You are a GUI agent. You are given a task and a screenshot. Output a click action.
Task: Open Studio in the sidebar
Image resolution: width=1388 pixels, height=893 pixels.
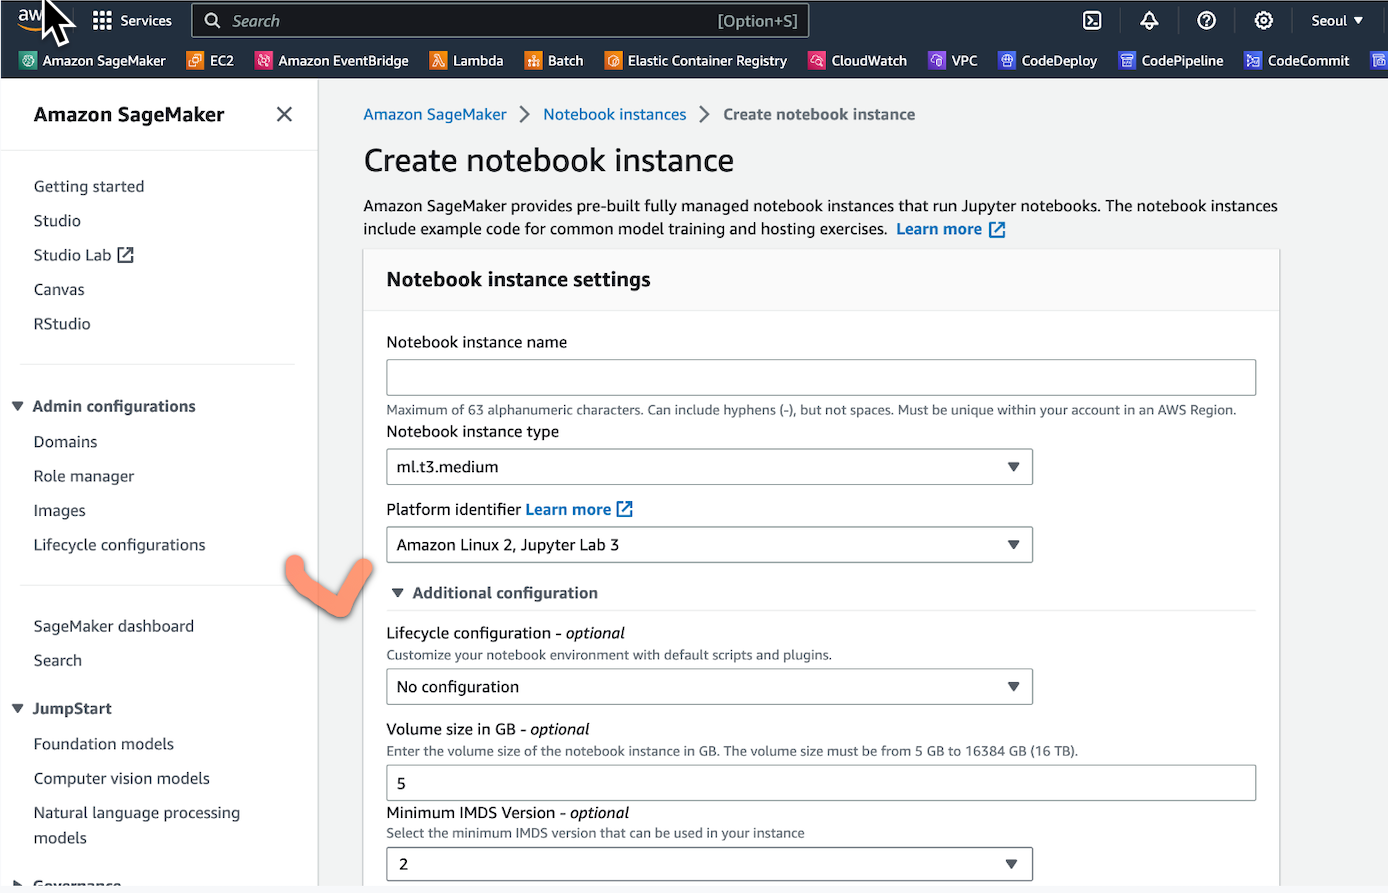(57, 221)
